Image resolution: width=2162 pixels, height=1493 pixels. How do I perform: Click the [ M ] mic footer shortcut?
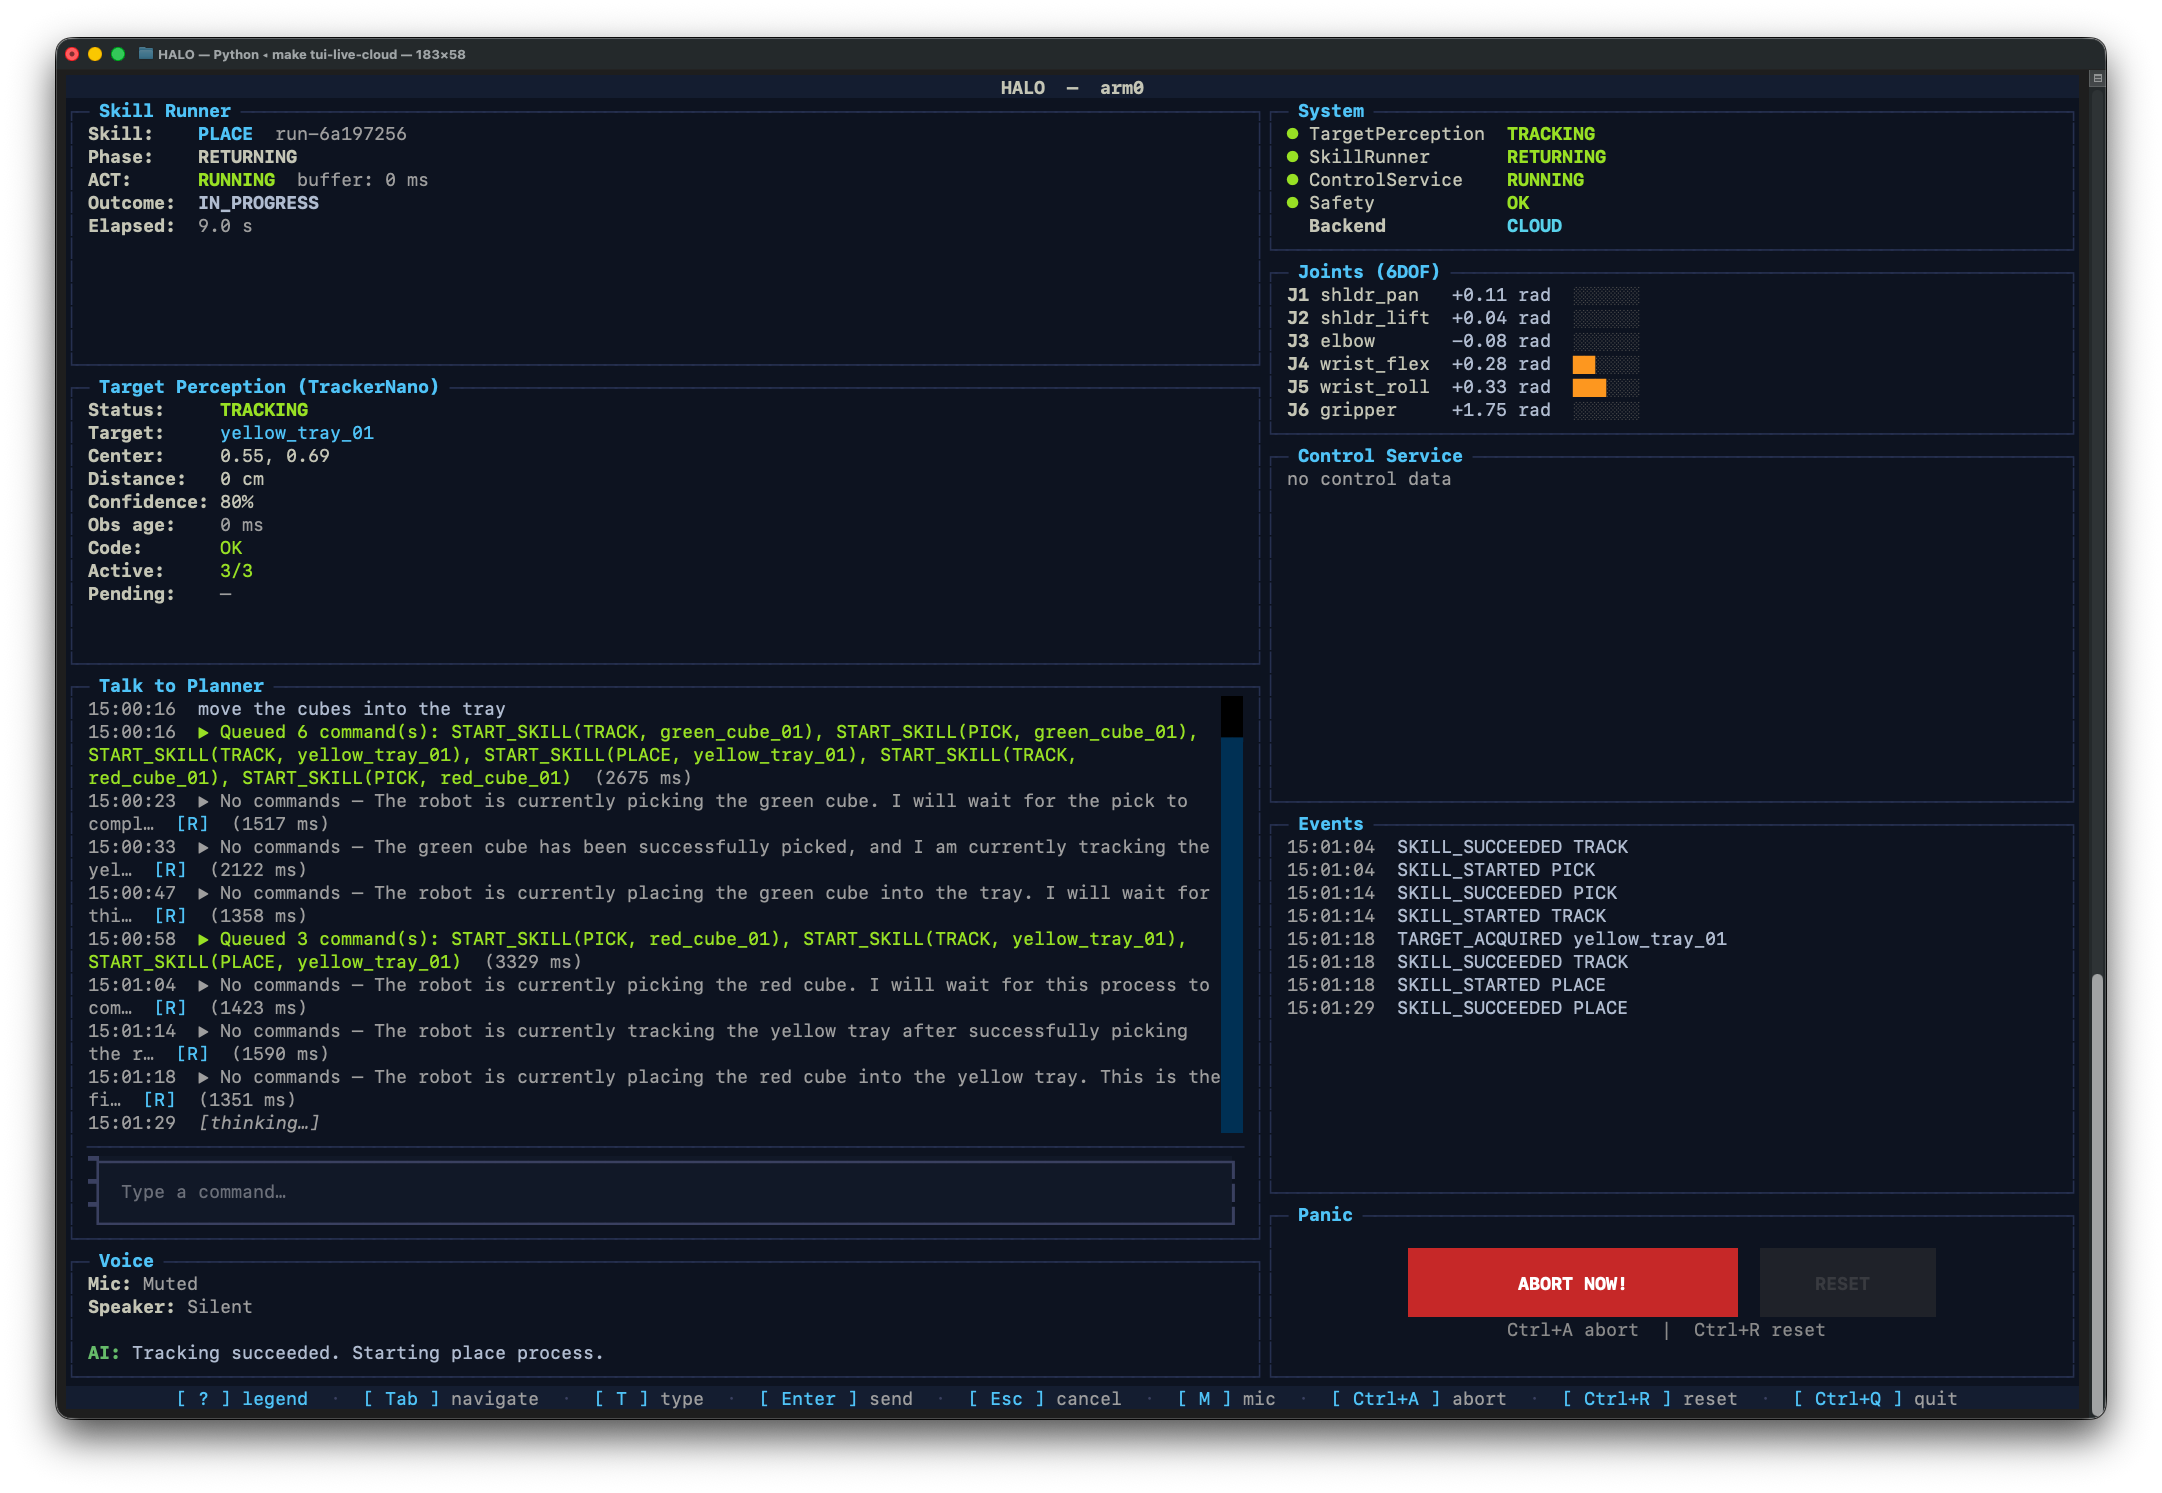(1226, 1399)
